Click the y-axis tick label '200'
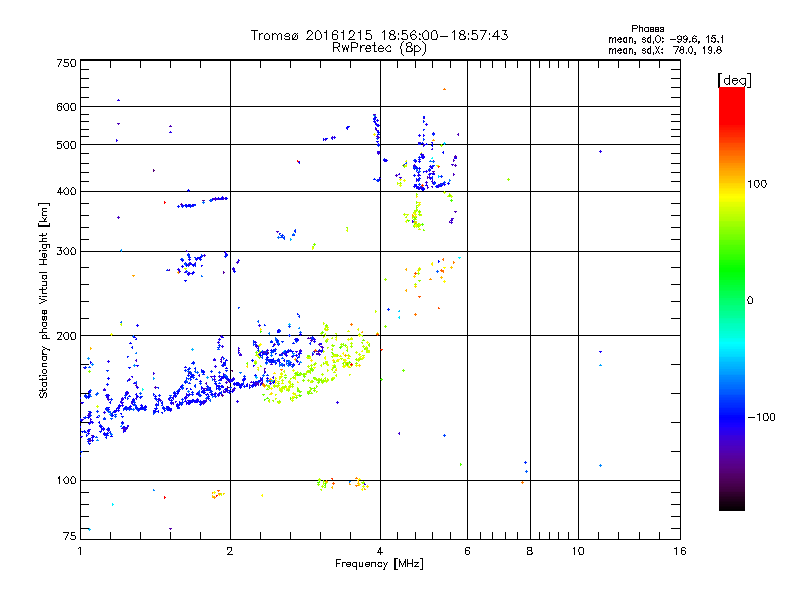The width and height of the screenshot is (800, 600). pos(66,336)
